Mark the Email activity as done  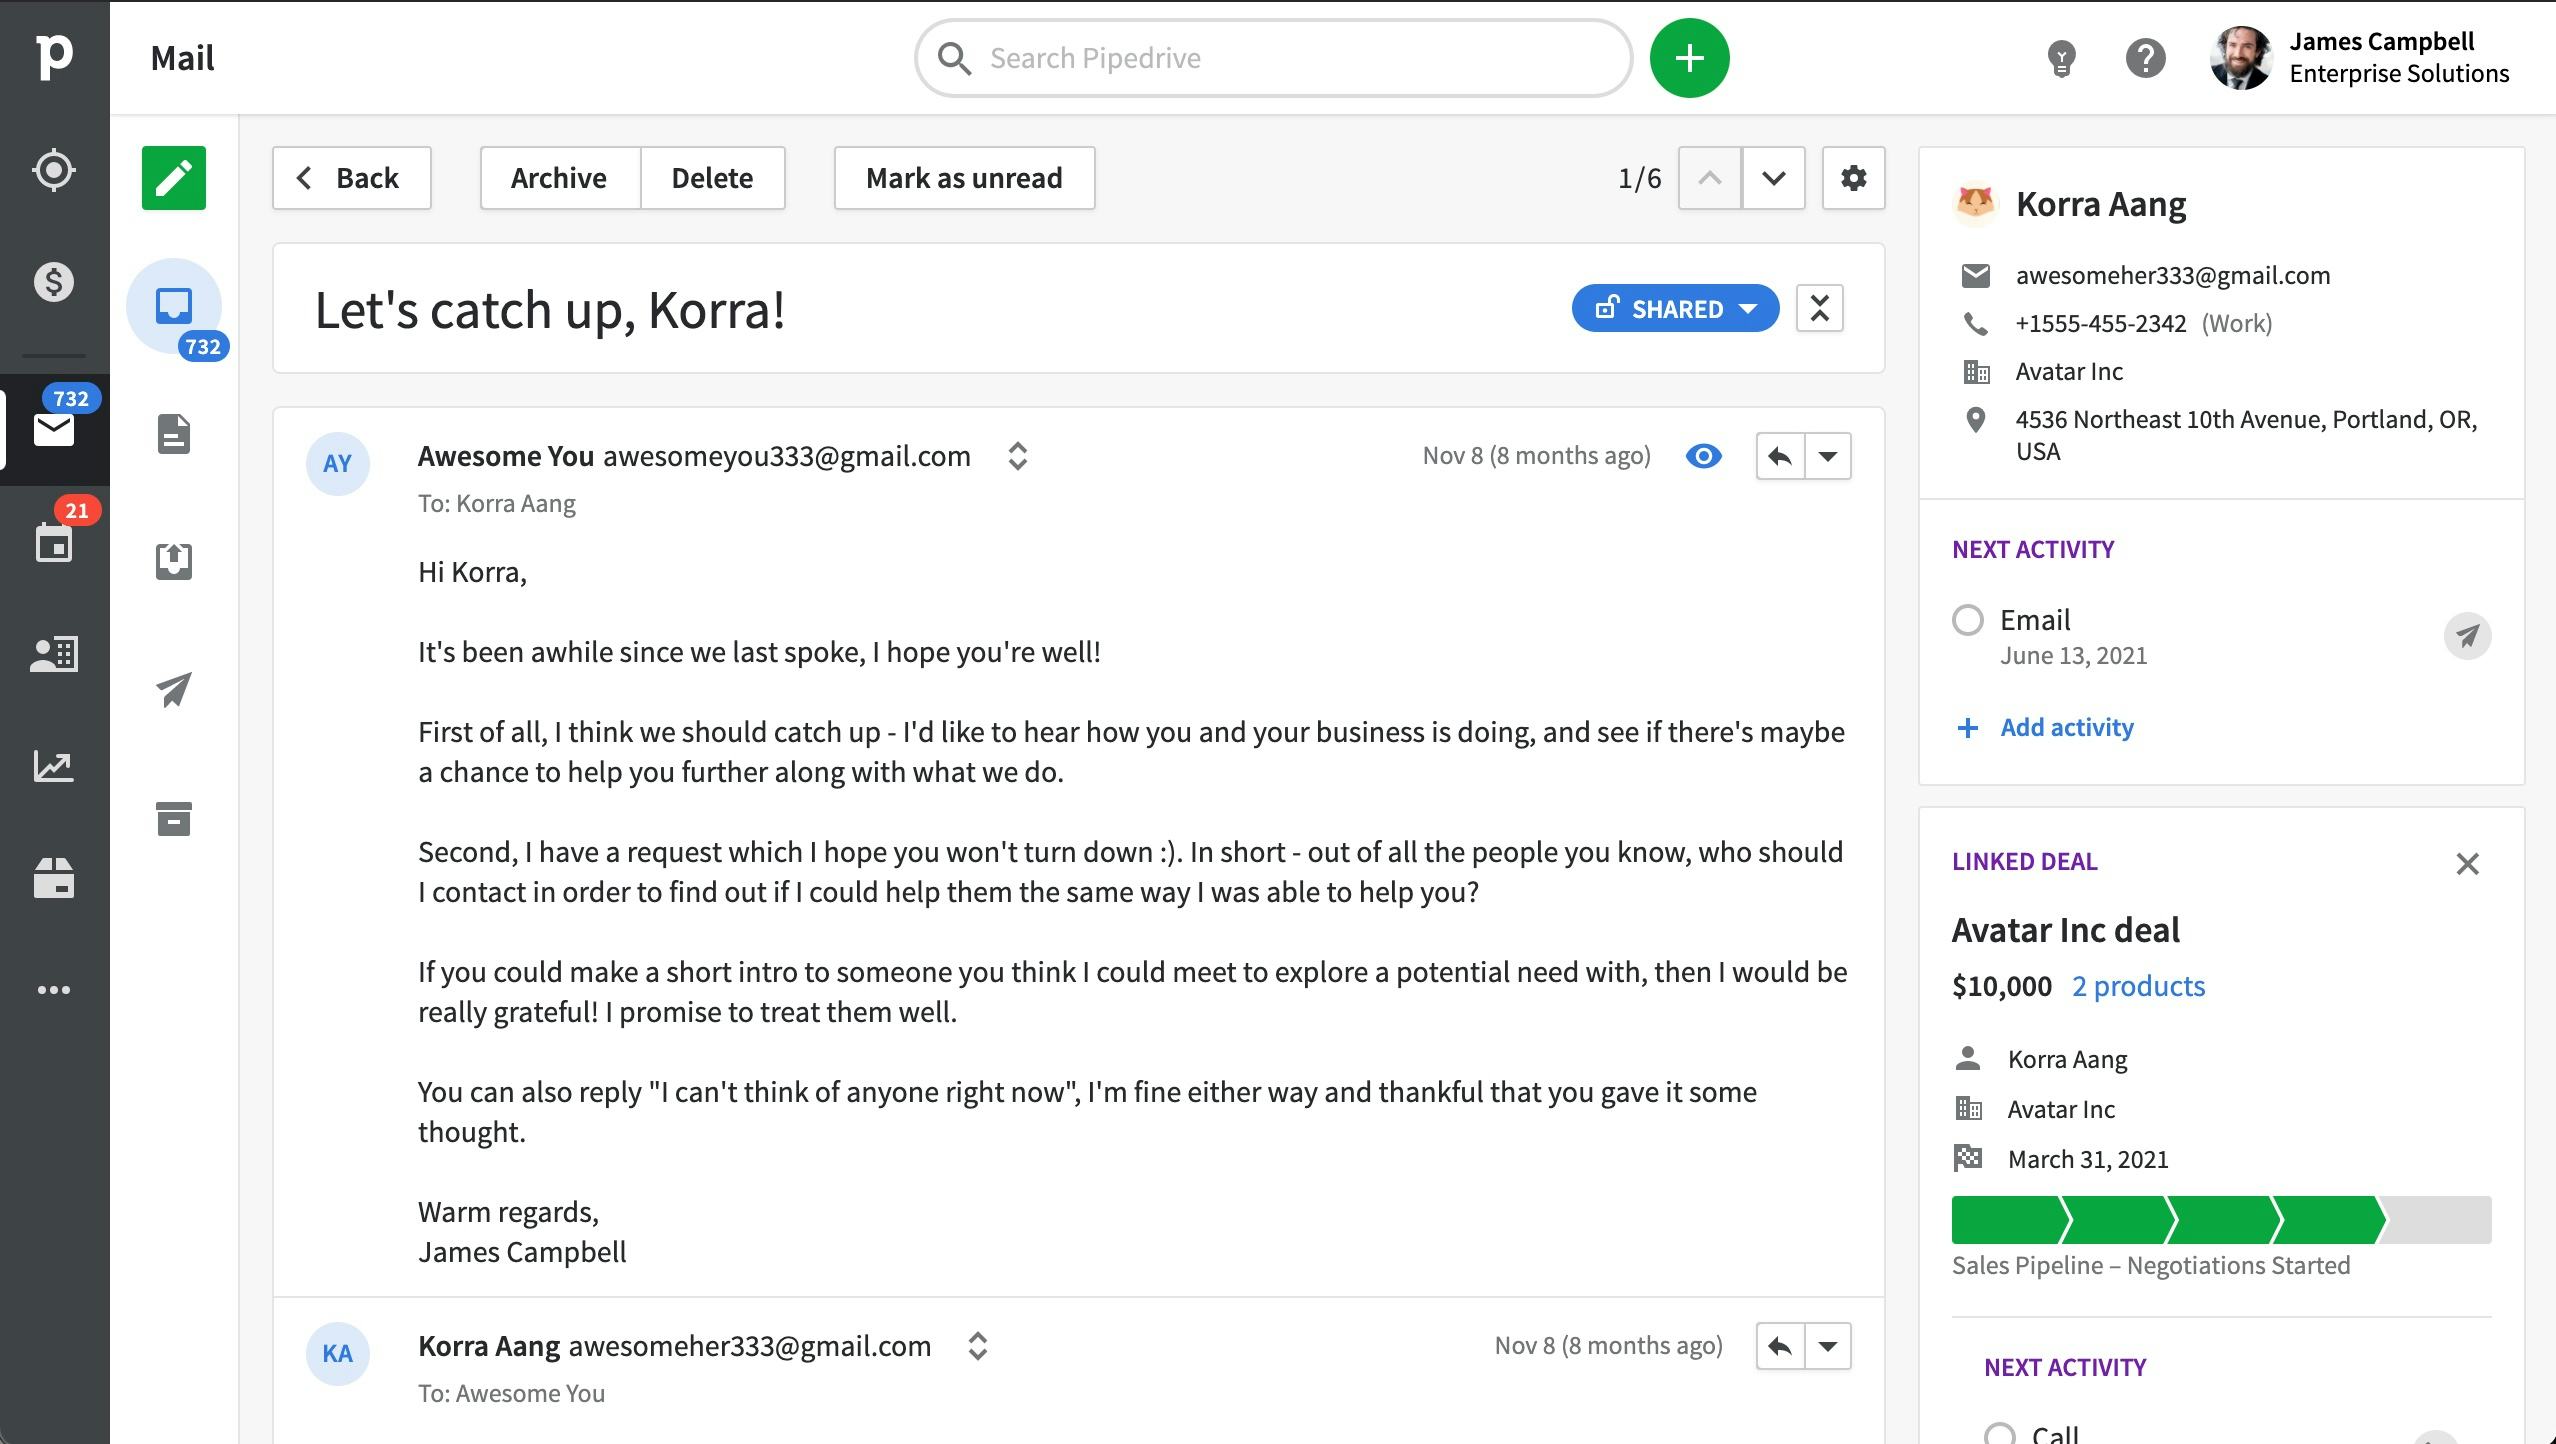1967,620
